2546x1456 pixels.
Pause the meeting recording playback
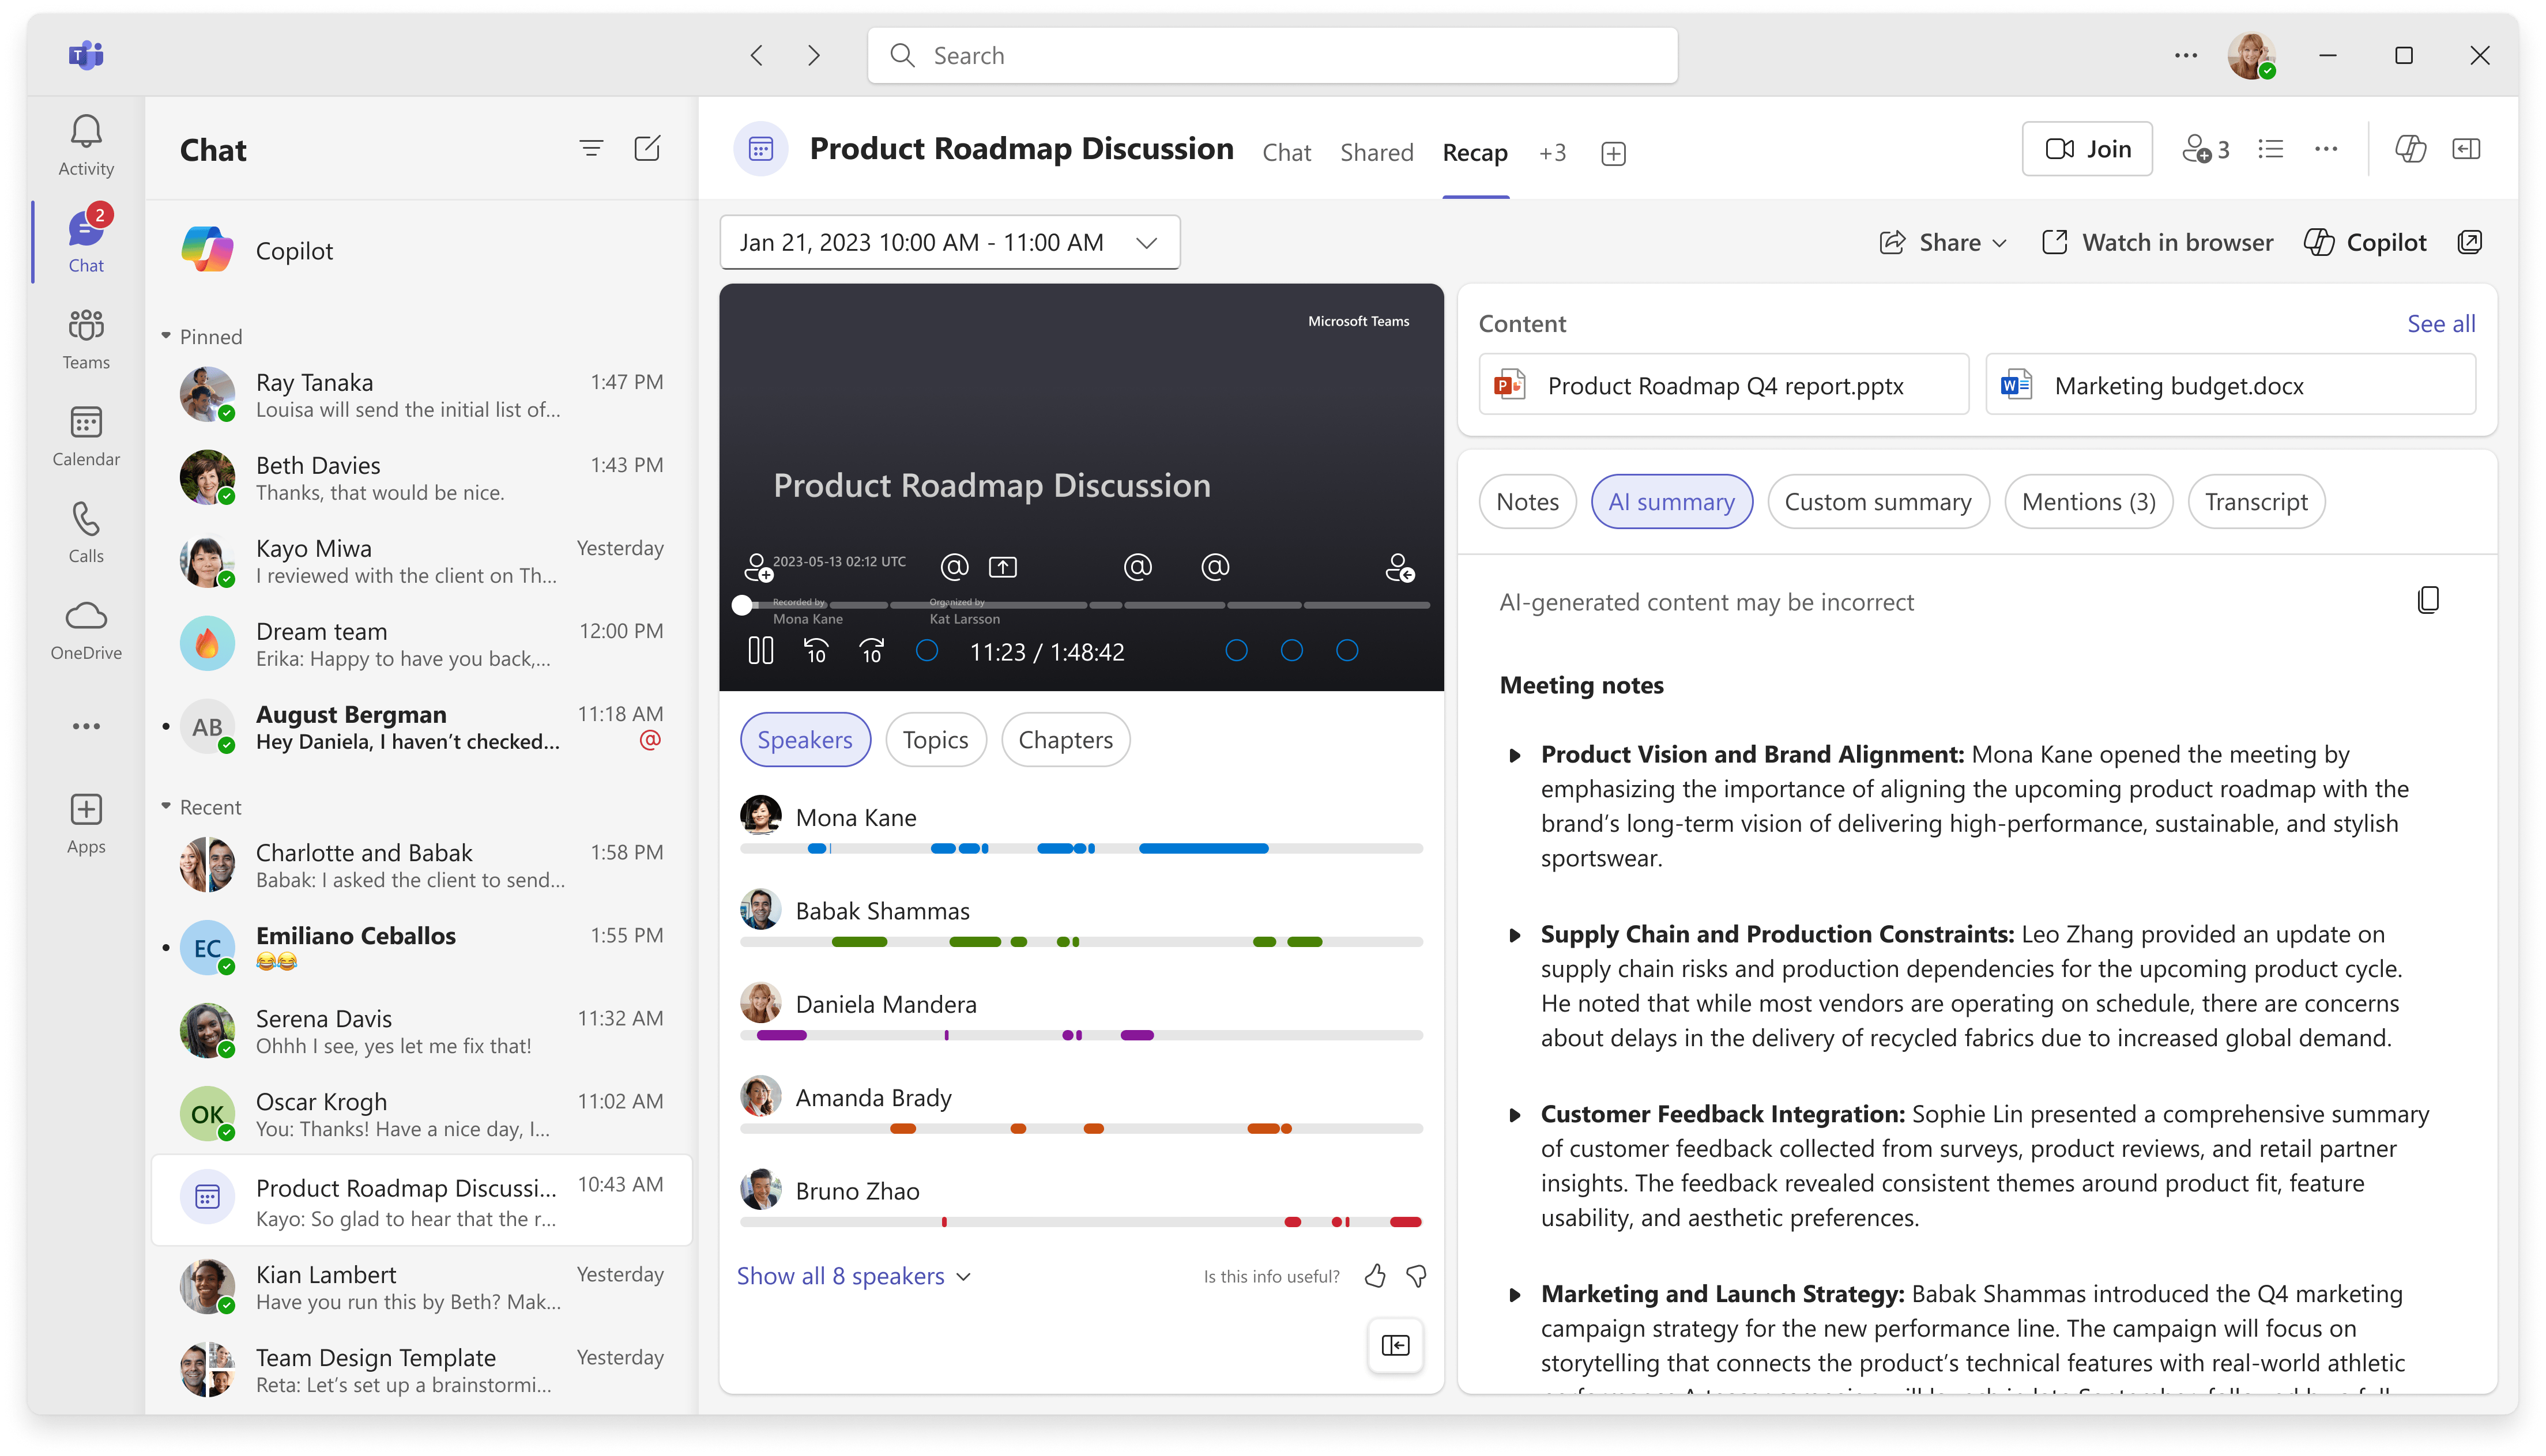760,651
